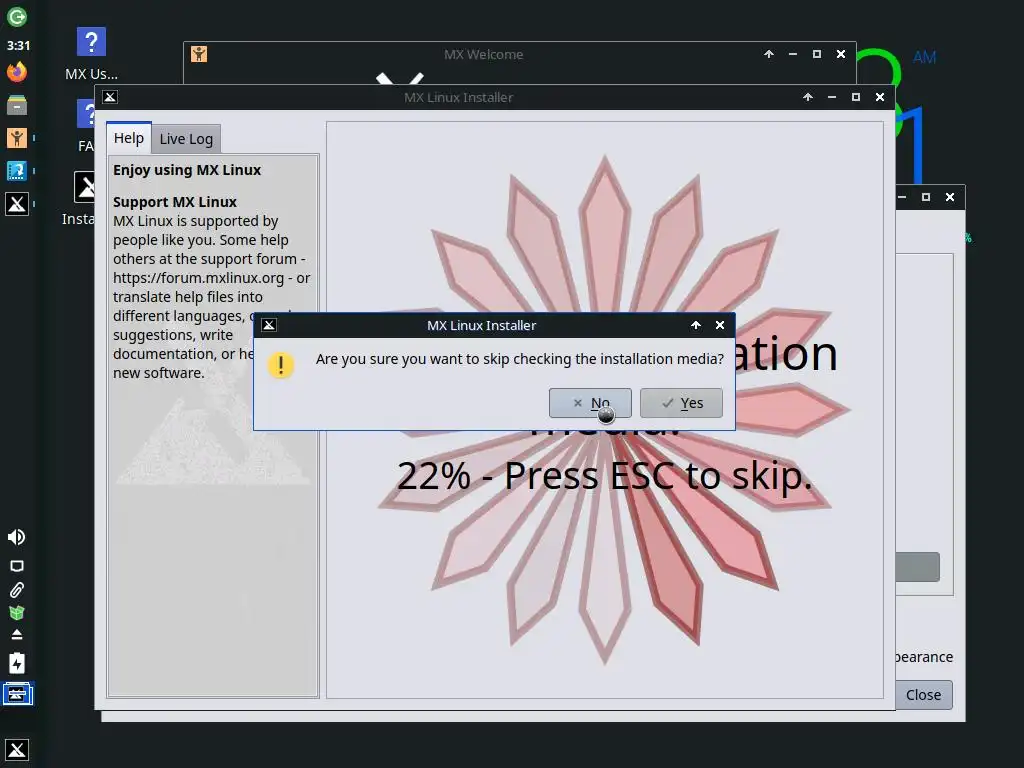This screenshot has height=768, width=1024.
Task: Open MX User Manual desktop icon
Action: tap(91, 54)
